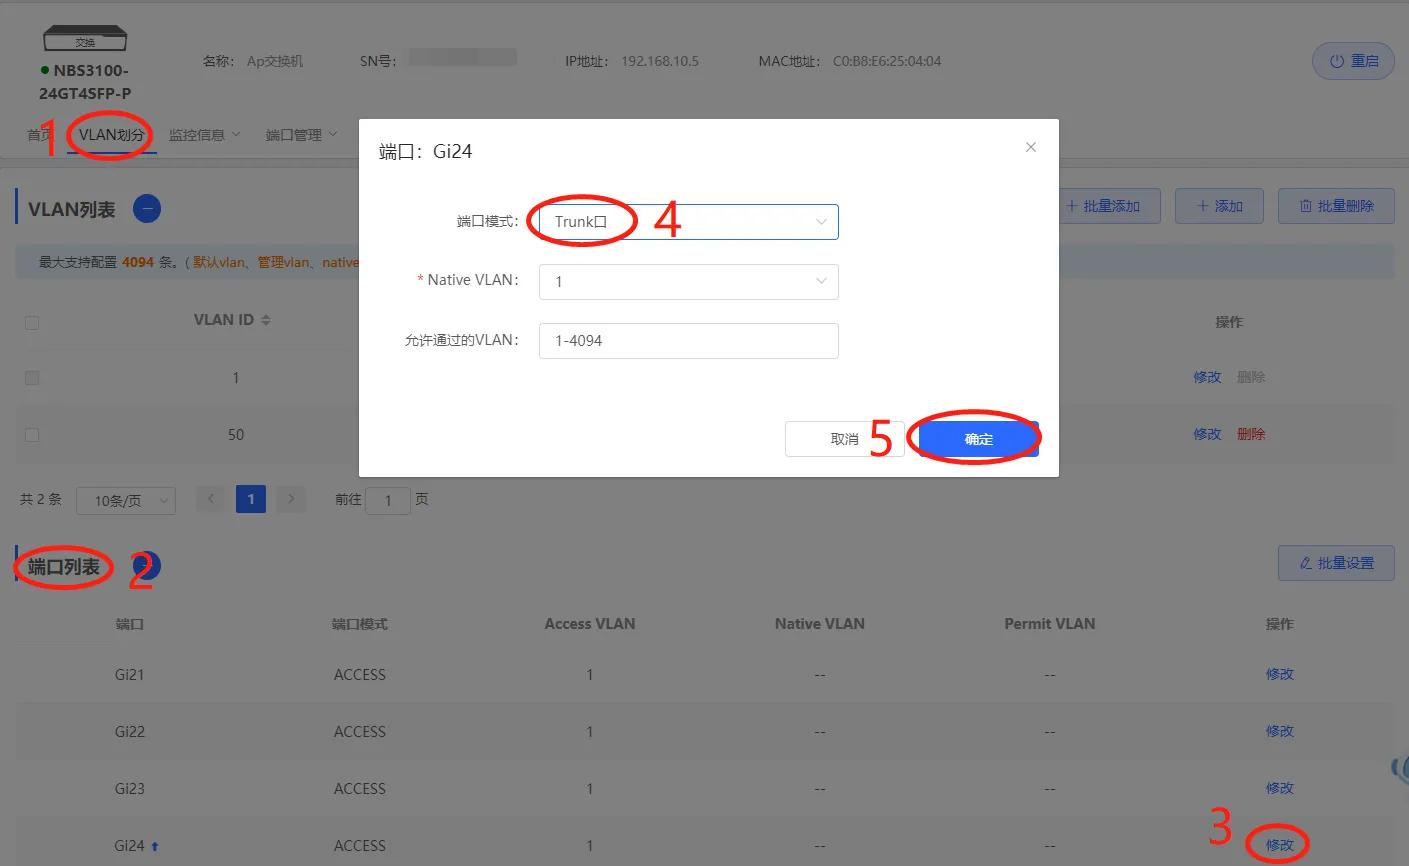This screenshot has height=866, width=1409.
Task: Click 修改 link on the Gi21 row
Action: click(x=1279, y=674)
